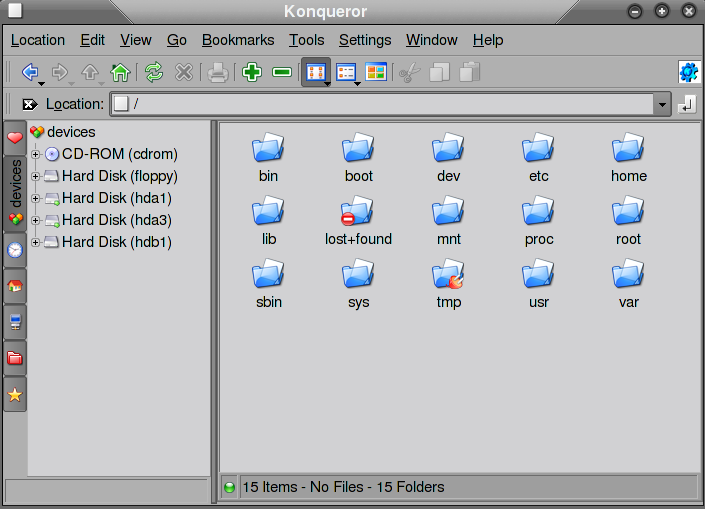
Task: Expand the Hard Disk (hdb1) node
Action: coord(36,242)
